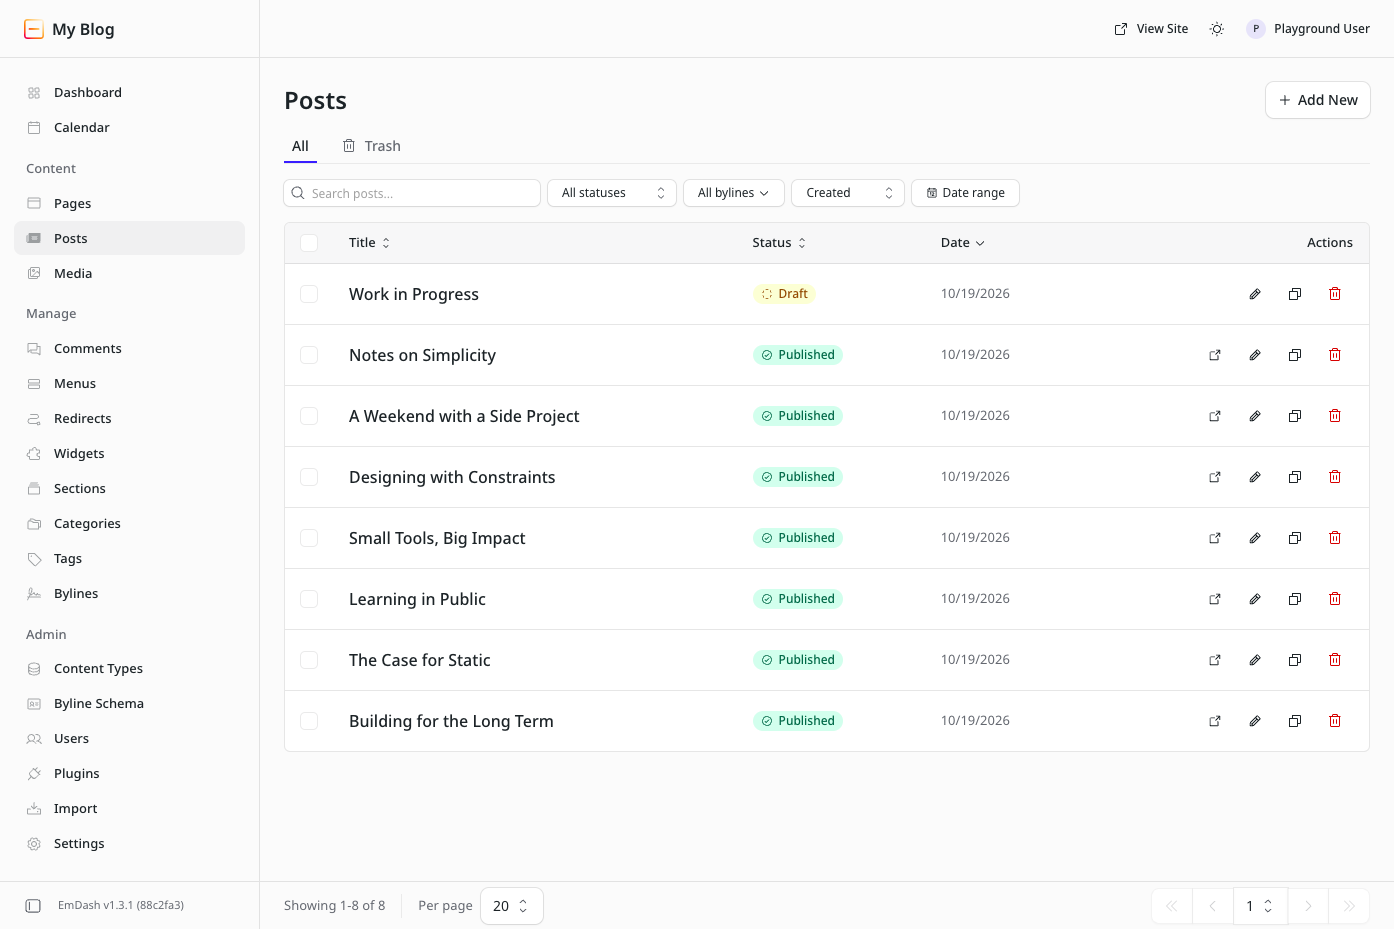Switch to the Trash tab

pyautogui.click(x=372, y=146)
